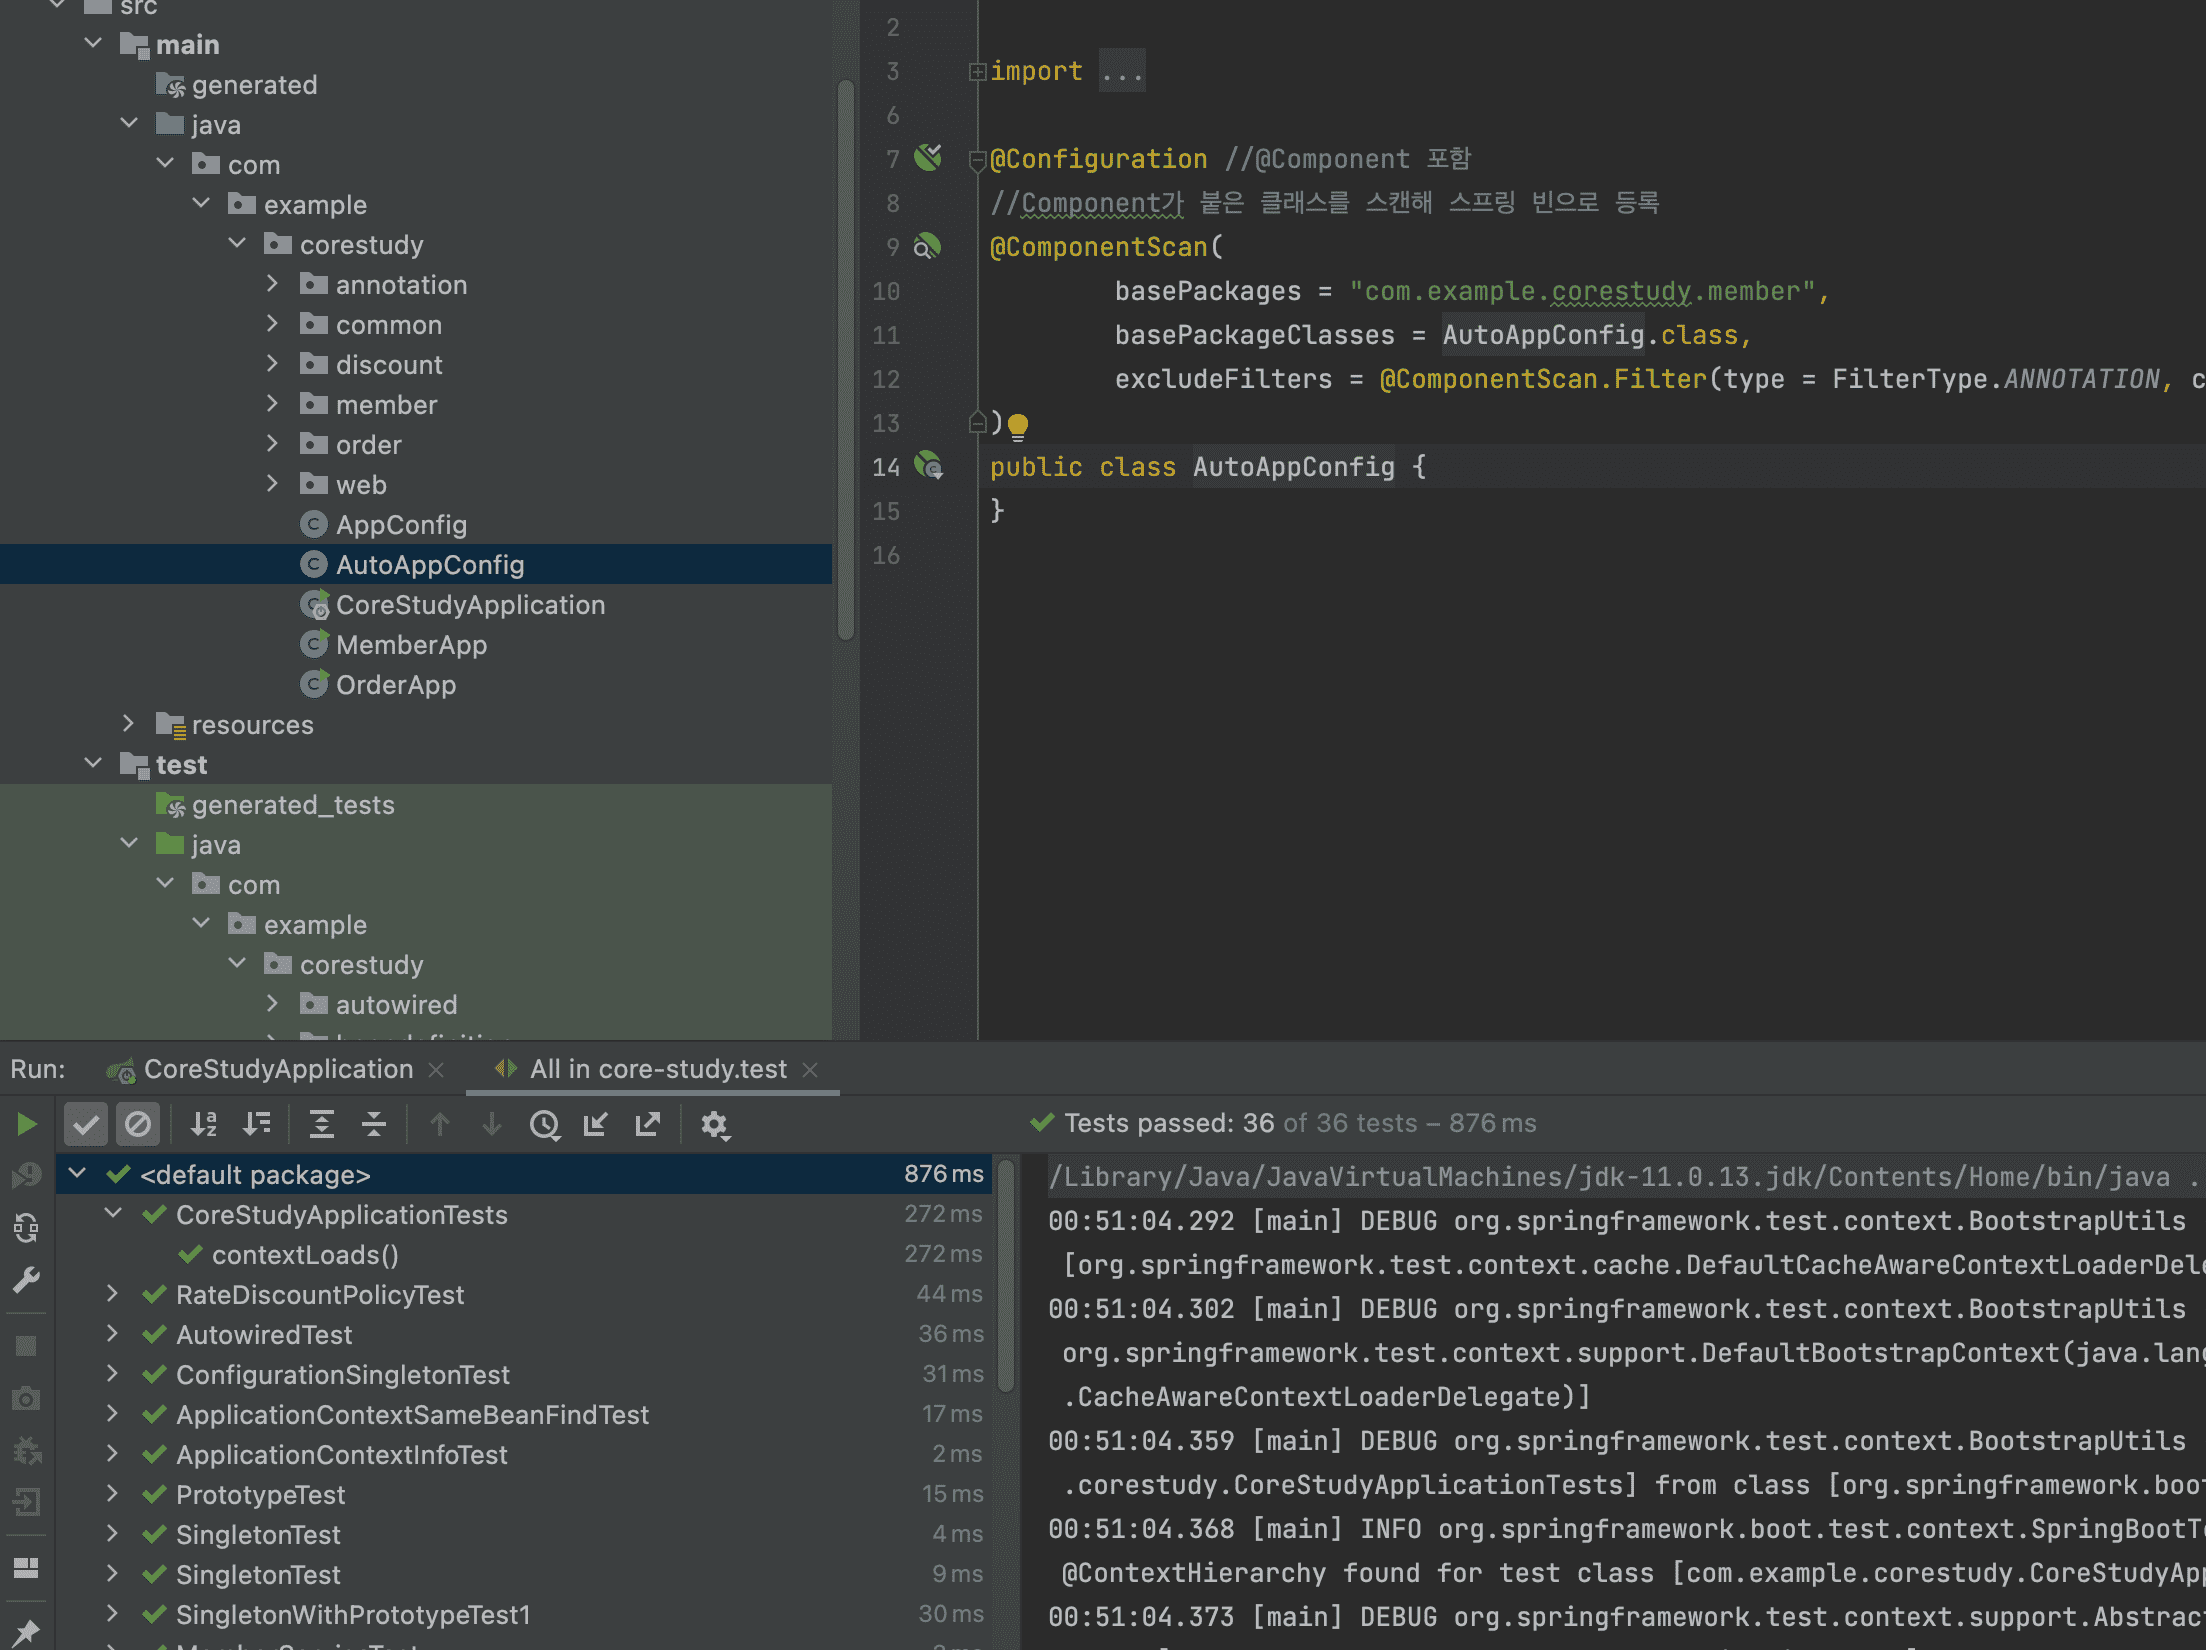Screen dimensions: 2206x1650
Task: Open test history clock icon
Action: [x=544, y=1124]
